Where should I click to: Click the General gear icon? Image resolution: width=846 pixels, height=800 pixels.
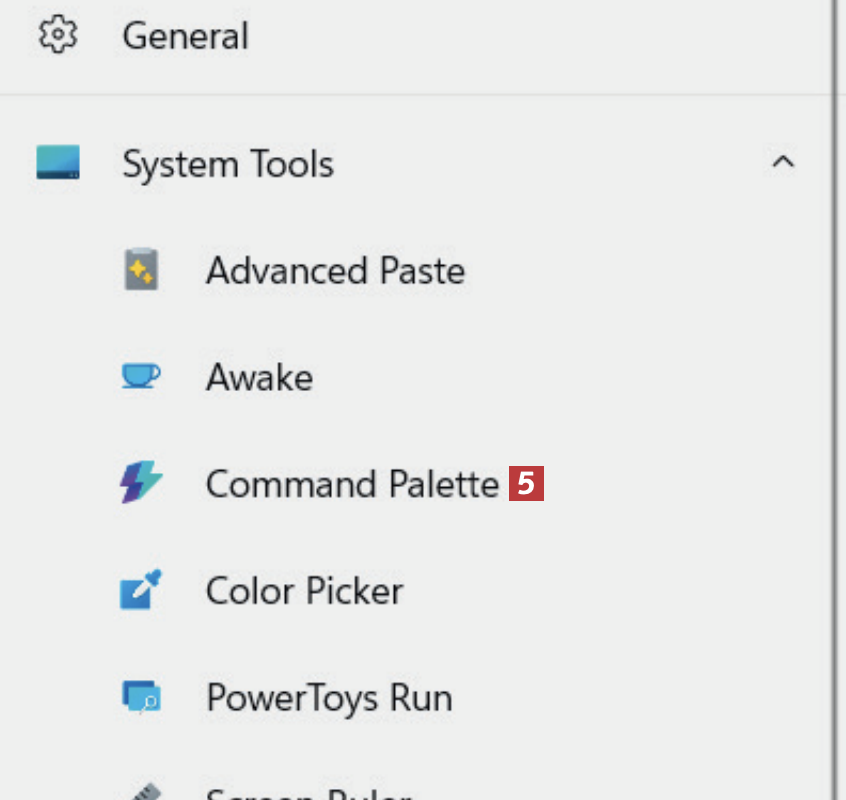click(x=58, y=36)
